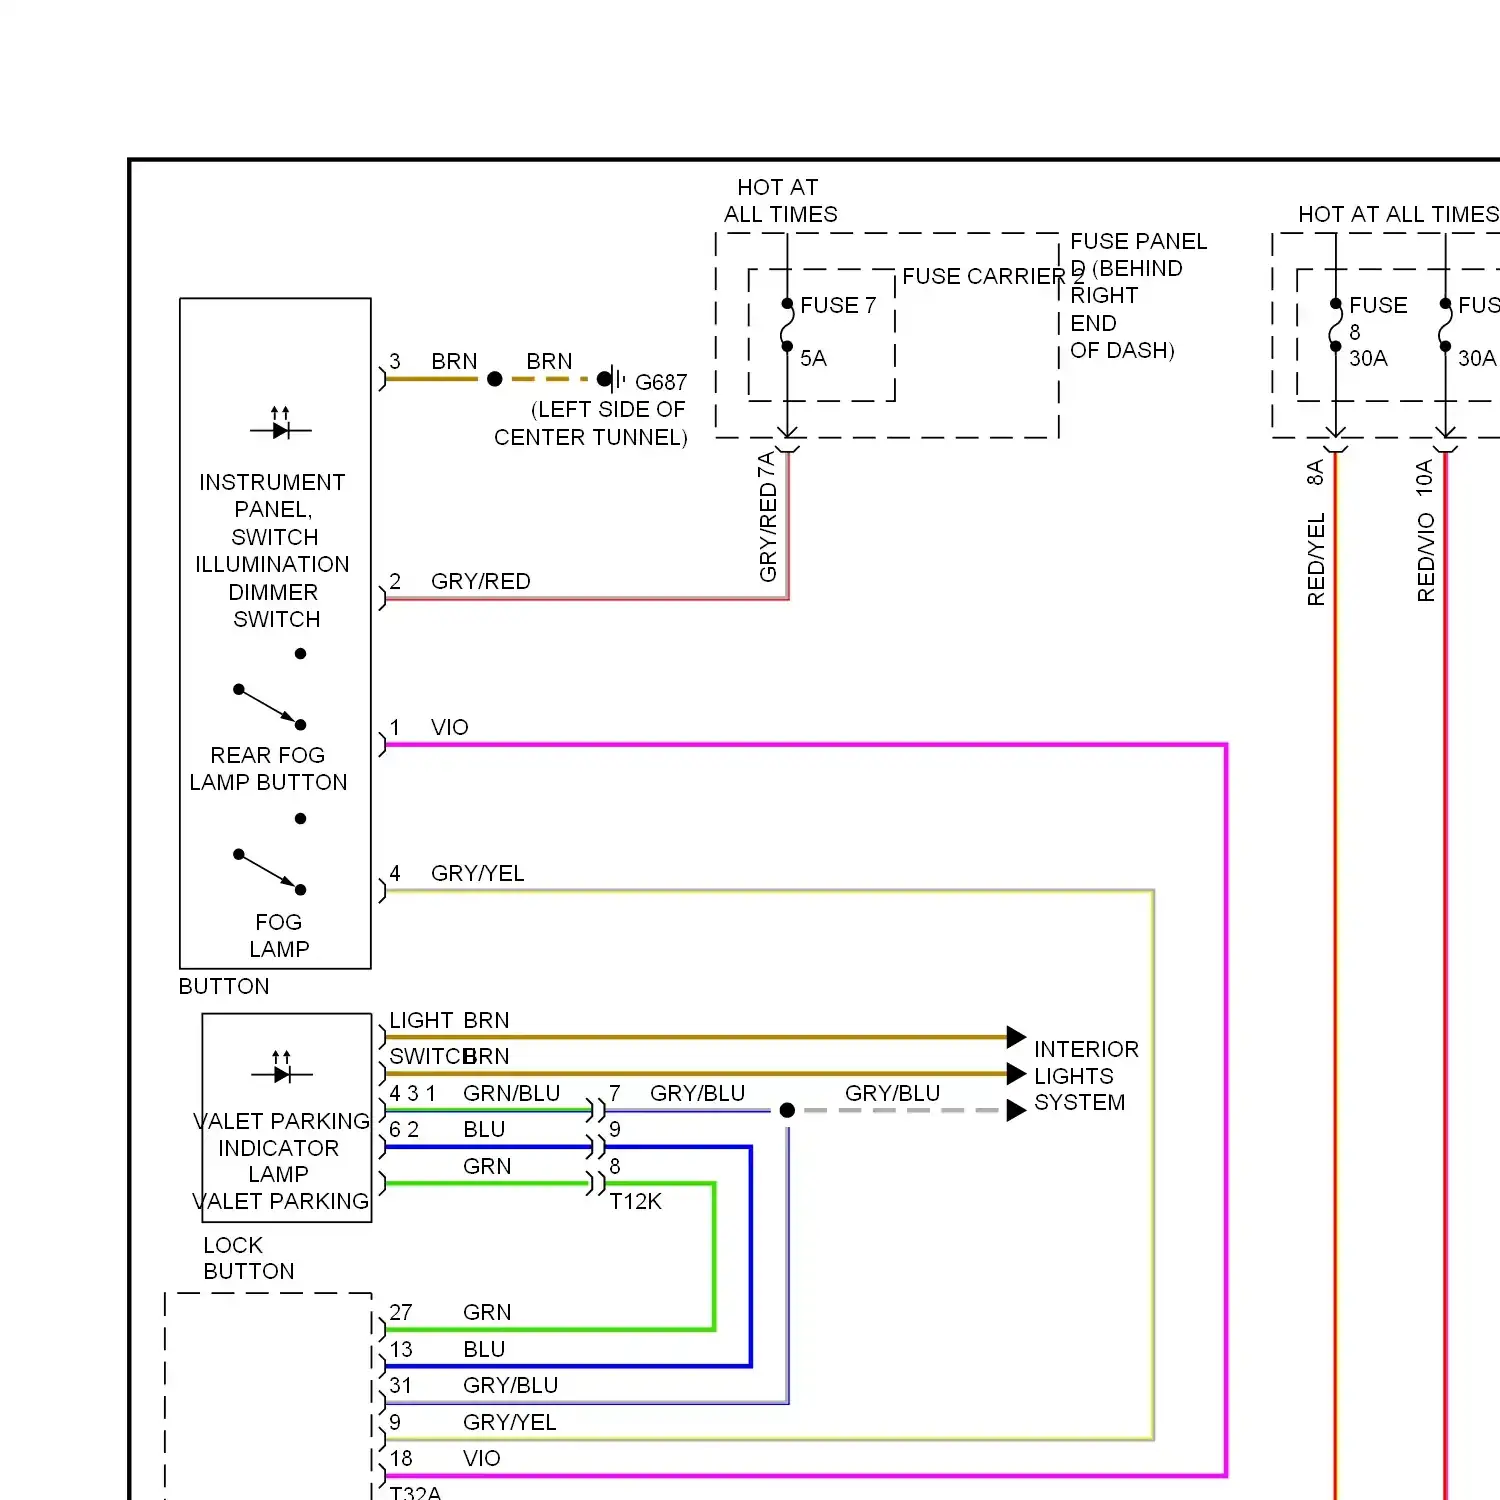Click the HOT AT ALL TIMES label above Fuse 8

1398,214
